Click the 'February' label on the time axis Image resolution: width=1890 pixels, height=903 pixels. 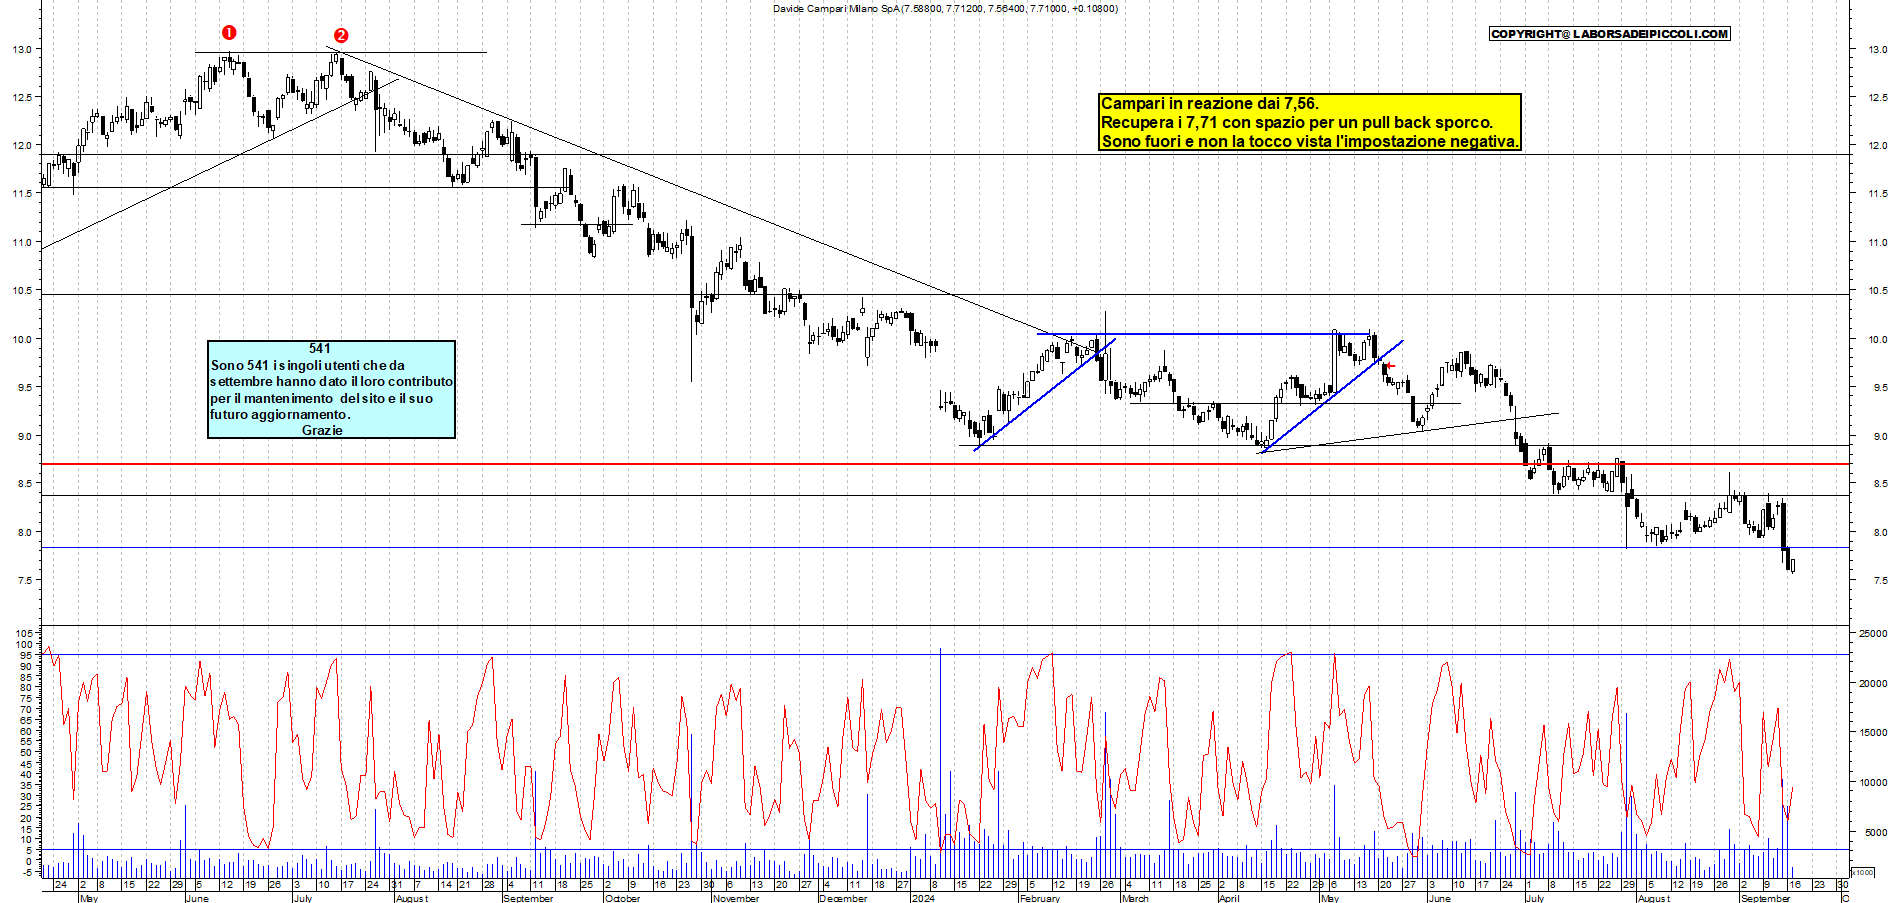point(1040,898)
